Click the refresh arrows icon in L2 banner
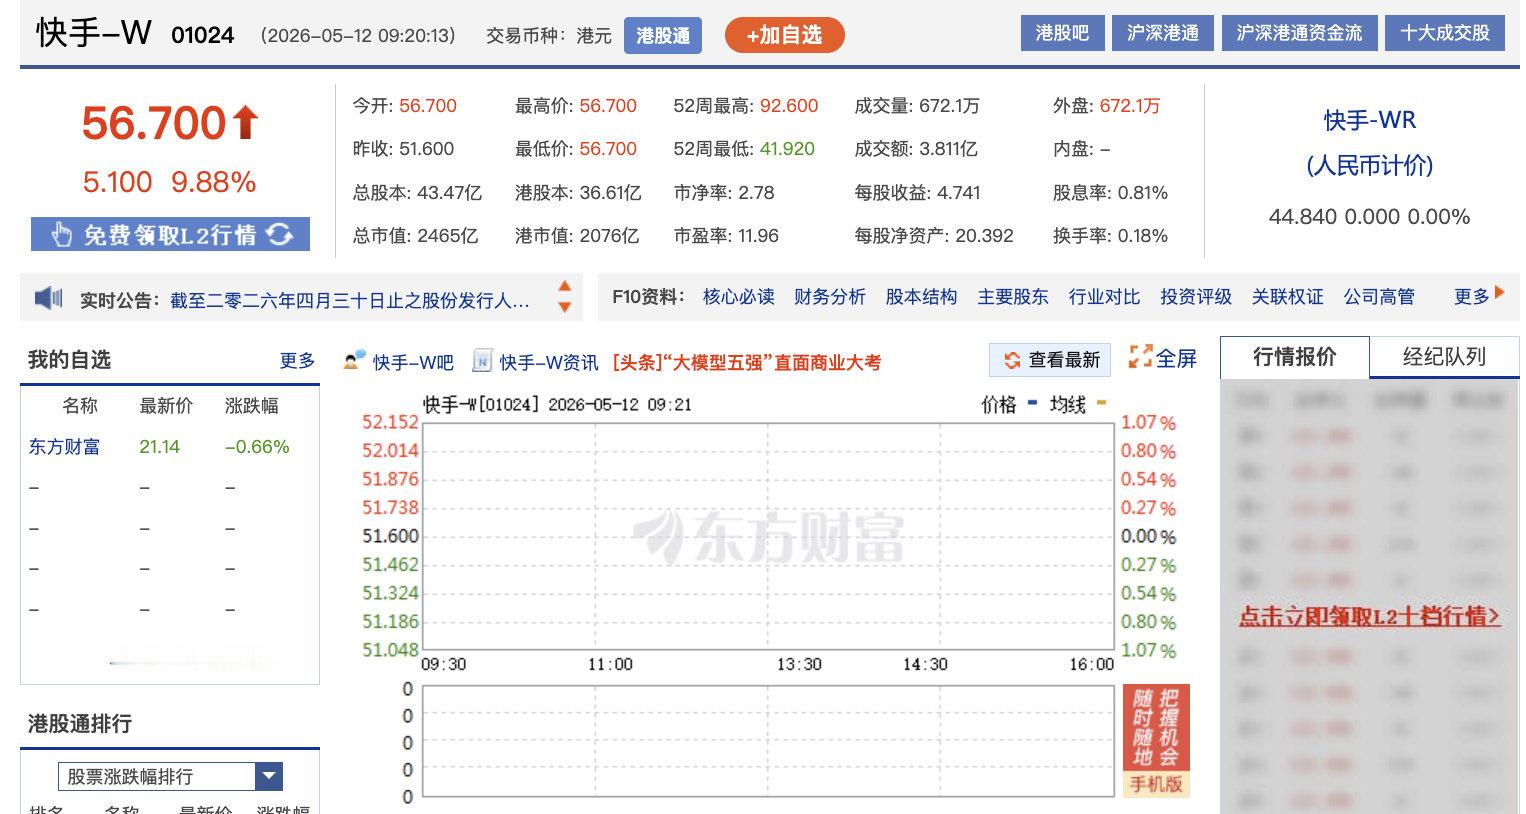Screen dimensions: 1526x814 click(x=280, y=234)
